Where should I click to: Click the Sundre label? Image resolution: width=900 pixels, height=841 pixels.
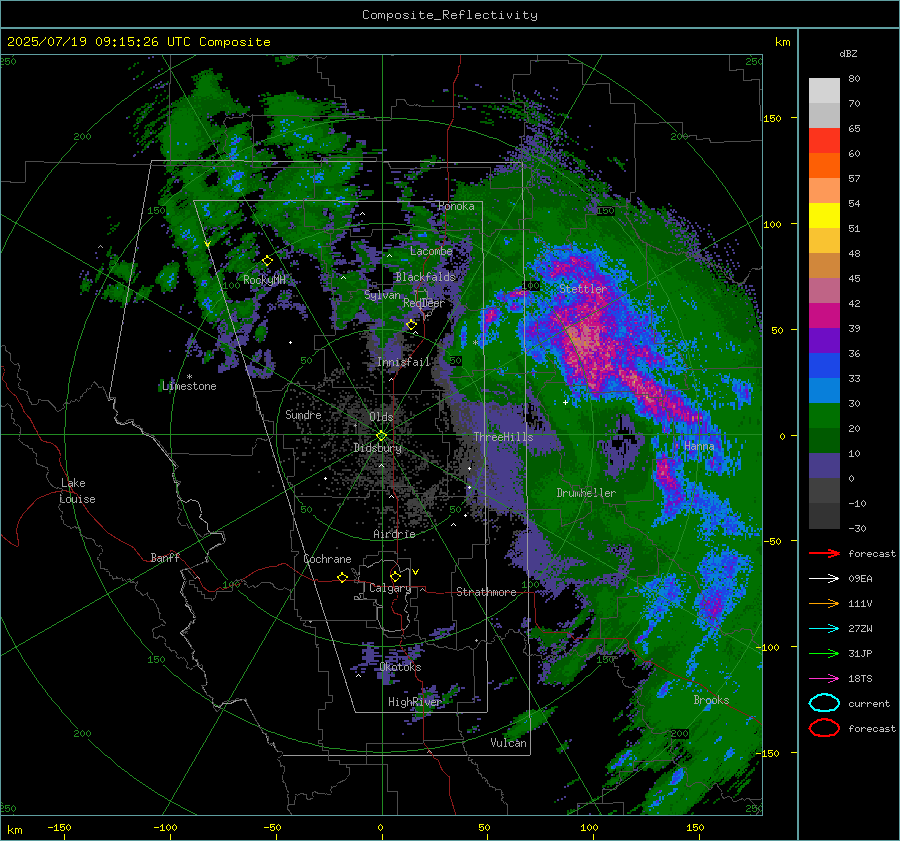click(x=303, y=414)
